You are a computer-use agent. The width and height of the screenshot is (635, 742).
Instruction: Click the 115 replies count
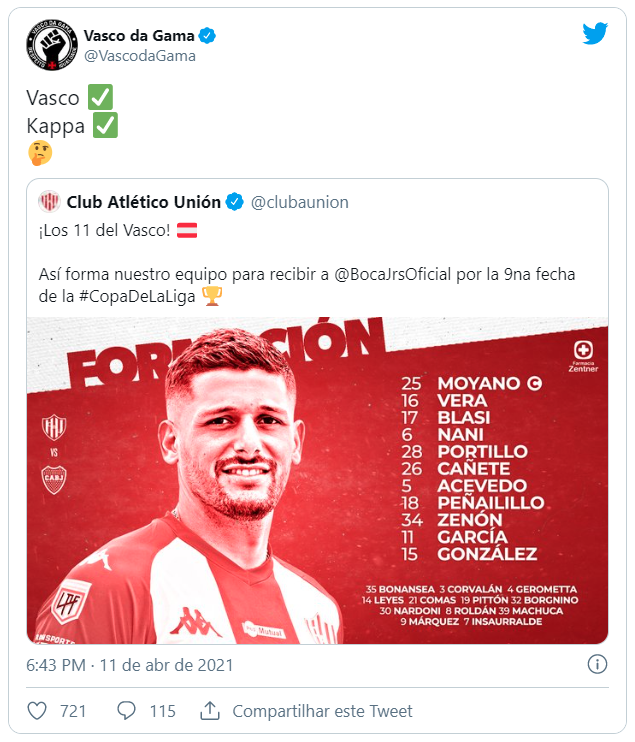(x=162, y=711)
